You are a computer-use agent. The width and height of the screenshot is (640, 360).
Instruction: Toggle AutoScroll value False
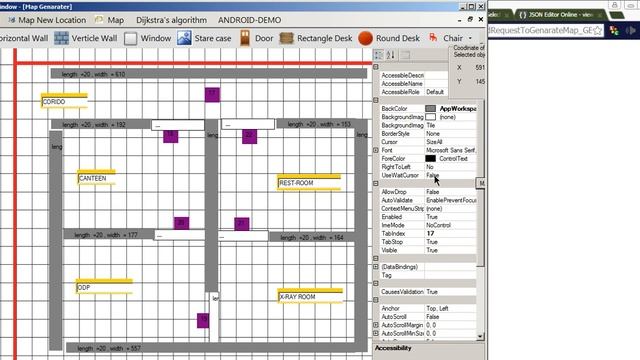tap(451, 317)
